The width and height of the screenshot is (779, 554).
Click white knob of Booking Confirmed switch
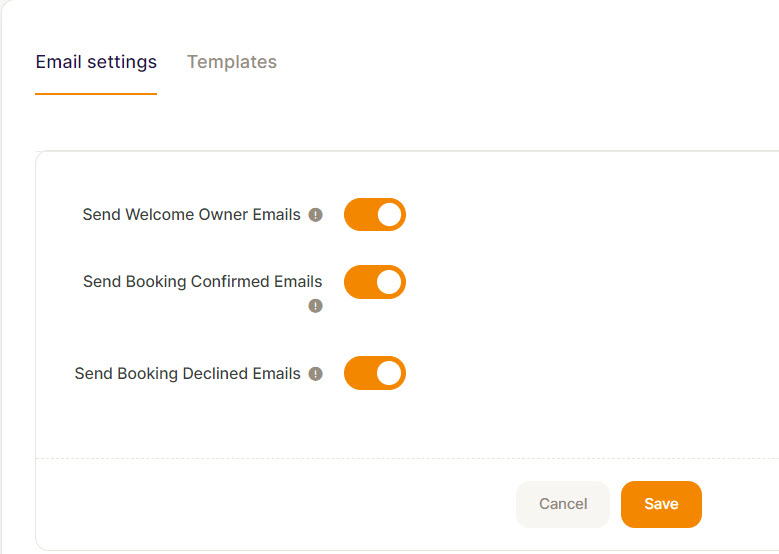click(390, 282)
